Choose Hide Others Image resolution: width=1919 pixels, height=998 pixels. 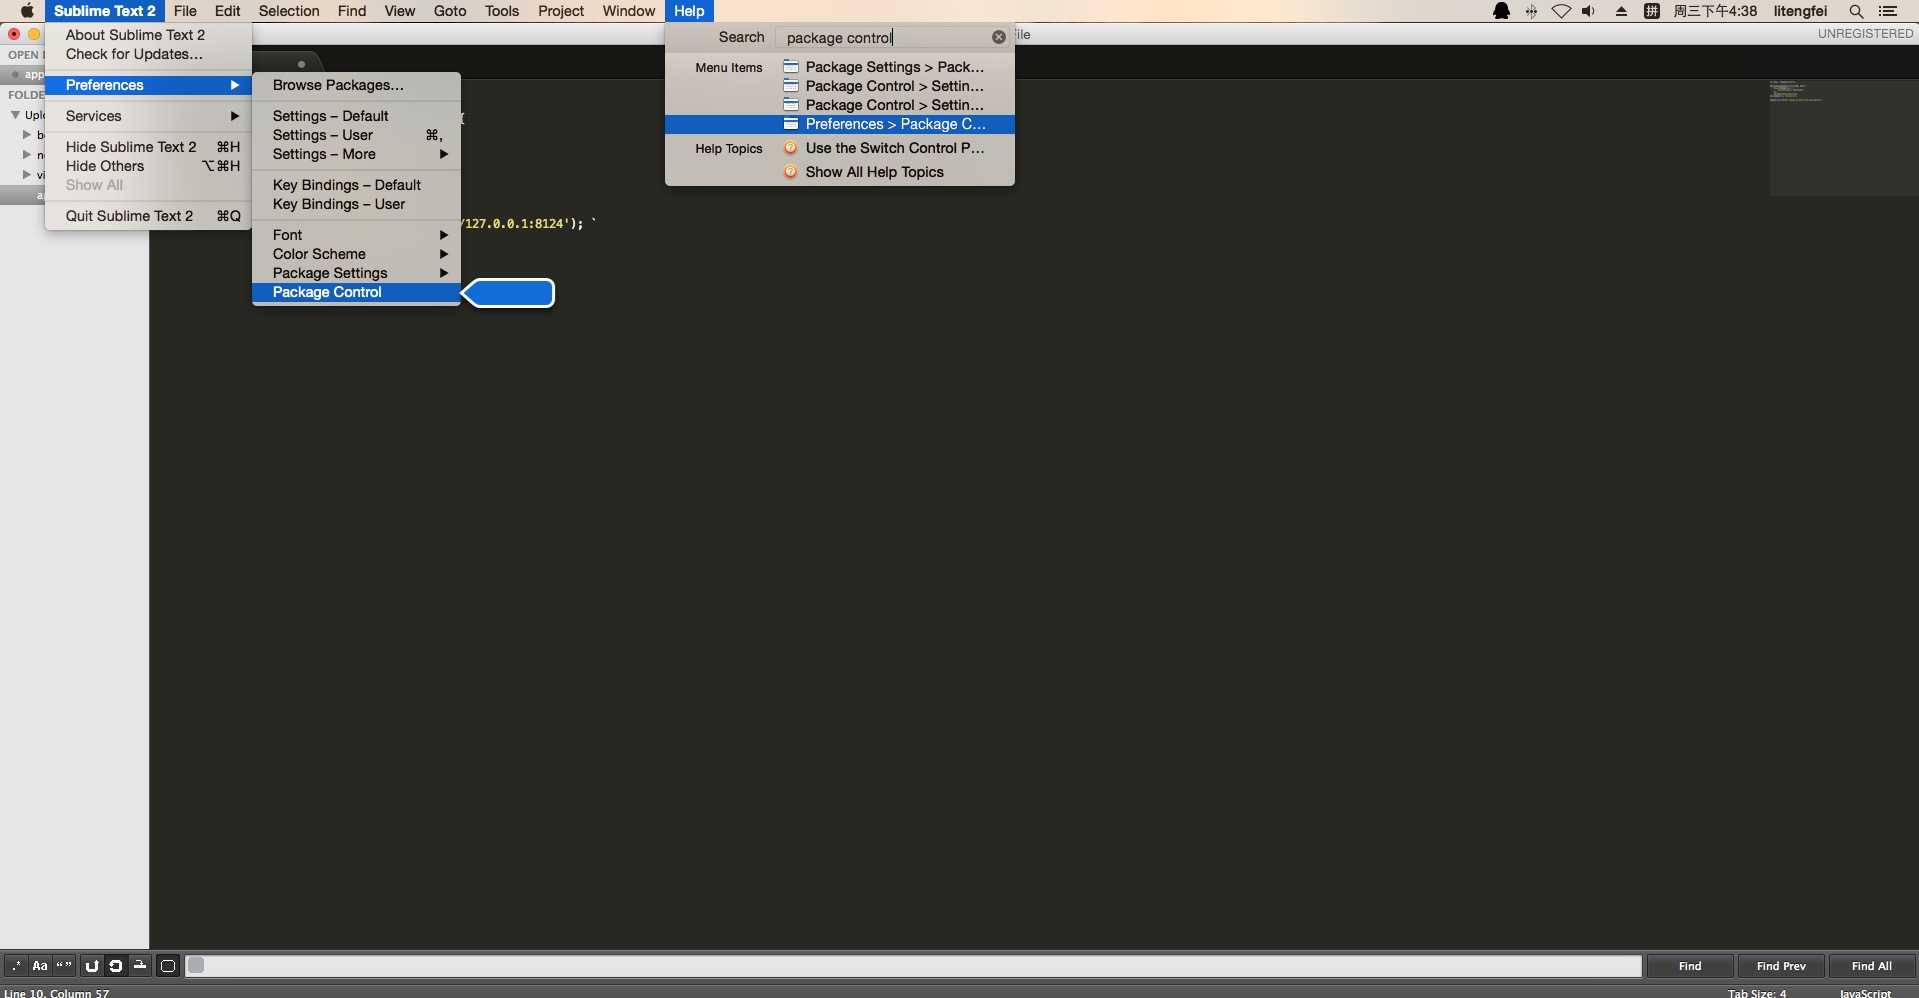(x=148, y=166)
